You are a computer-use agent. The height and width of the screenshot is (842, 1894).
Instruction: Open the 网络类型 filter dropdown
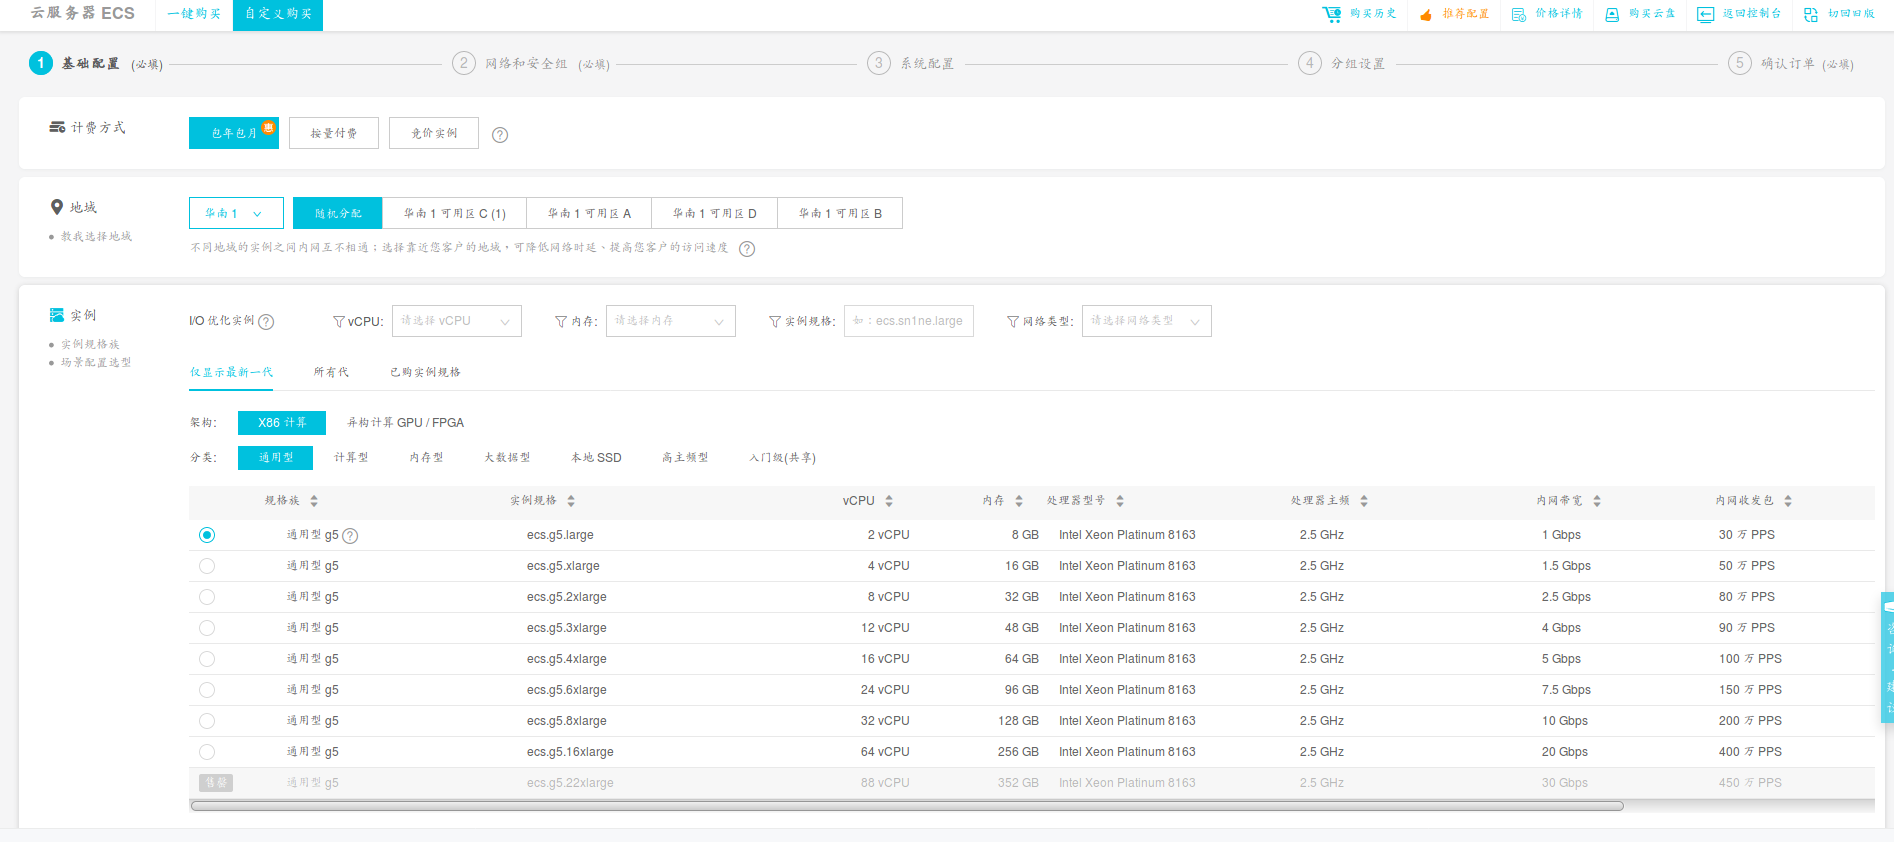point(1147,321)
